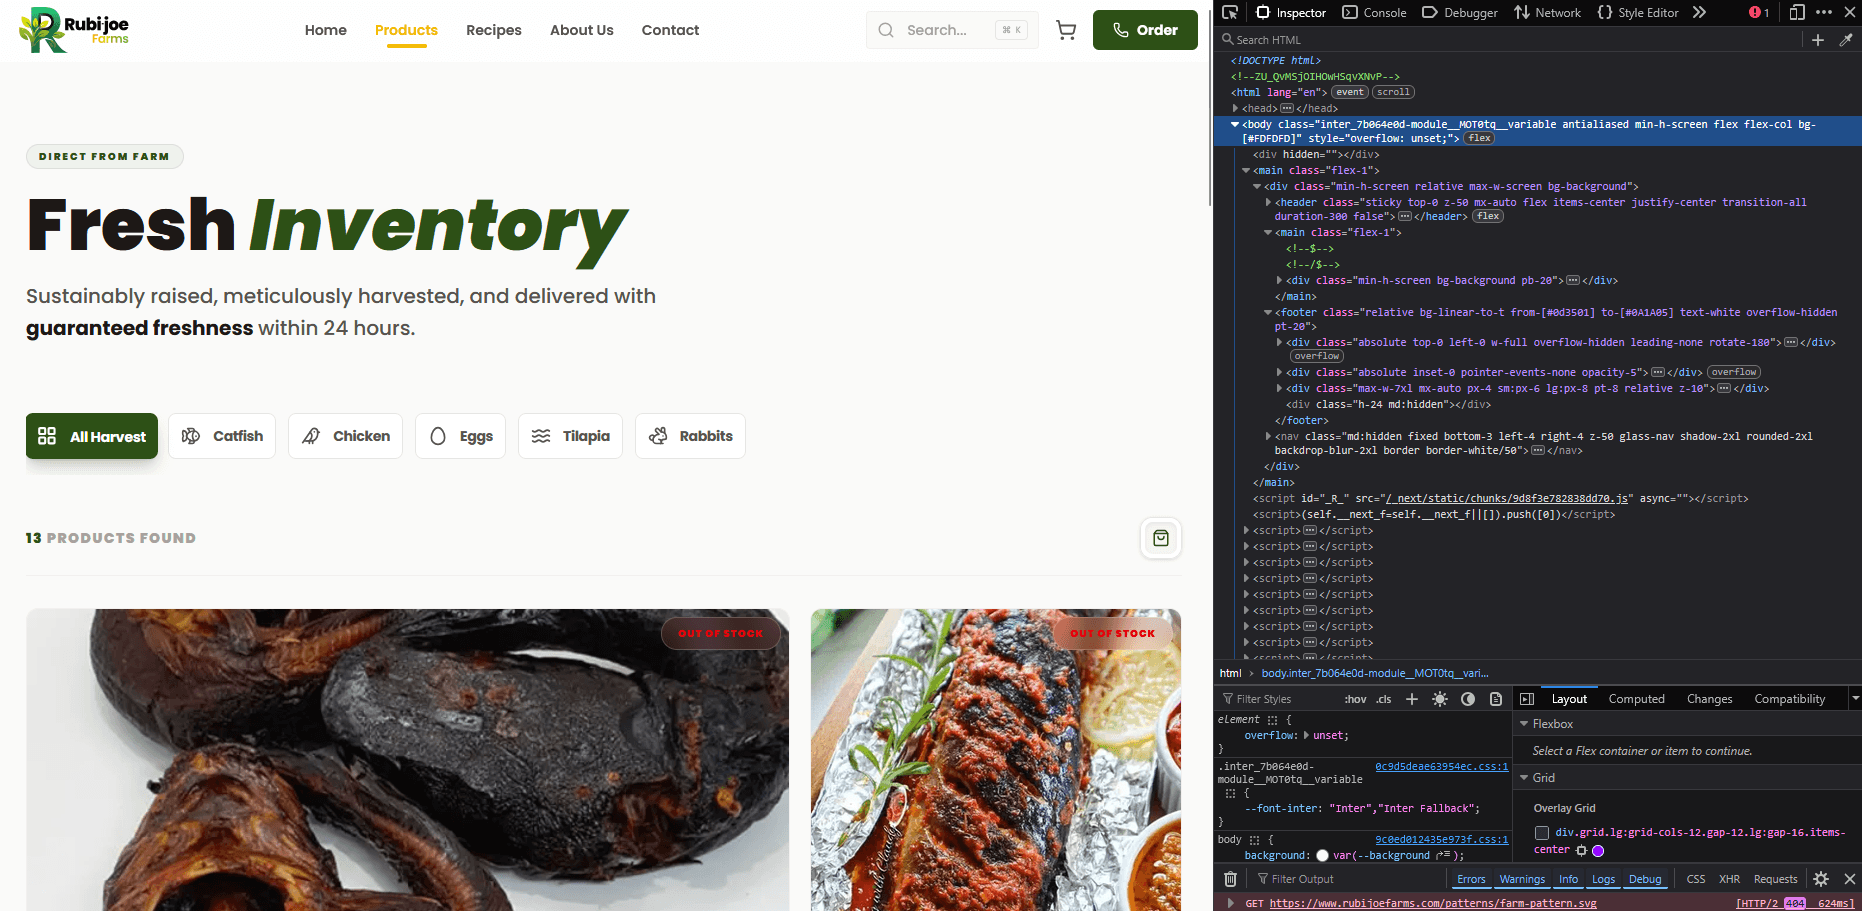Open the Network panel tab
Screen dimensions: 1862x911
[1548, 12]
